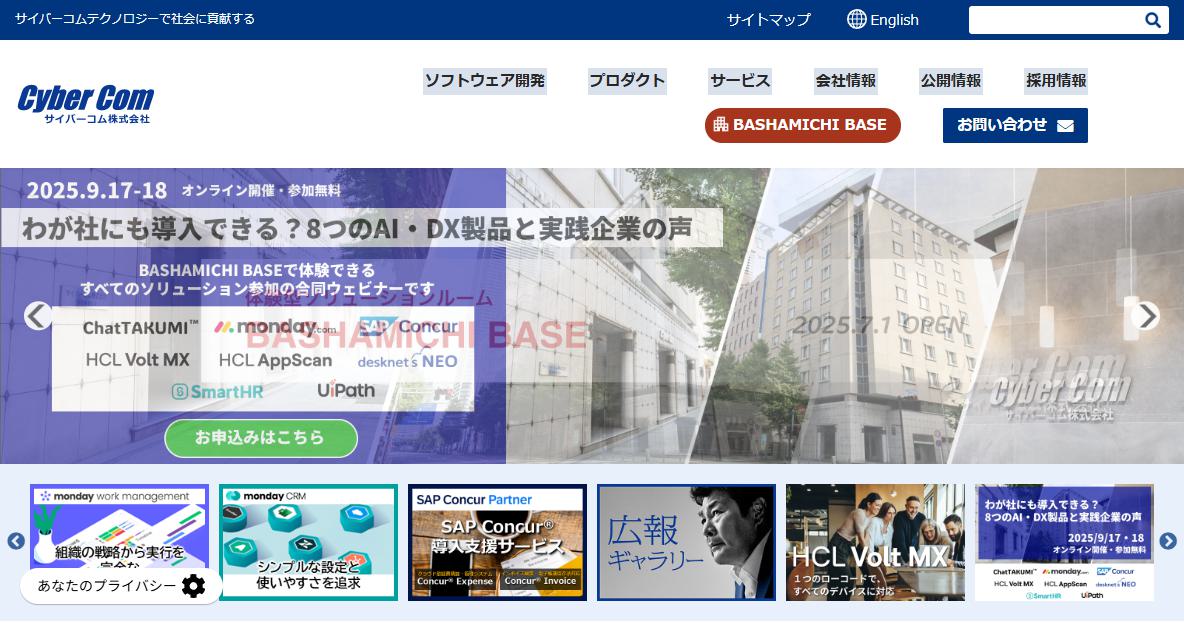Click the オンライン開催・参加無料 text in hero
Viewport: 1184px width, 624px height.
(261, 191)
